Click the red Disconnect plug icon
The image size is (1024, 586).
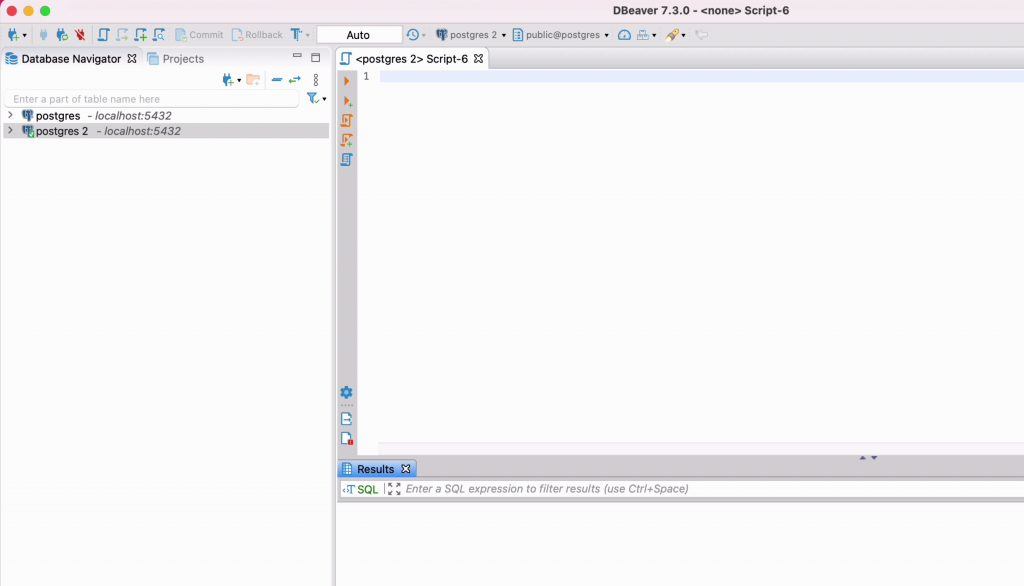tap(80, 35)
